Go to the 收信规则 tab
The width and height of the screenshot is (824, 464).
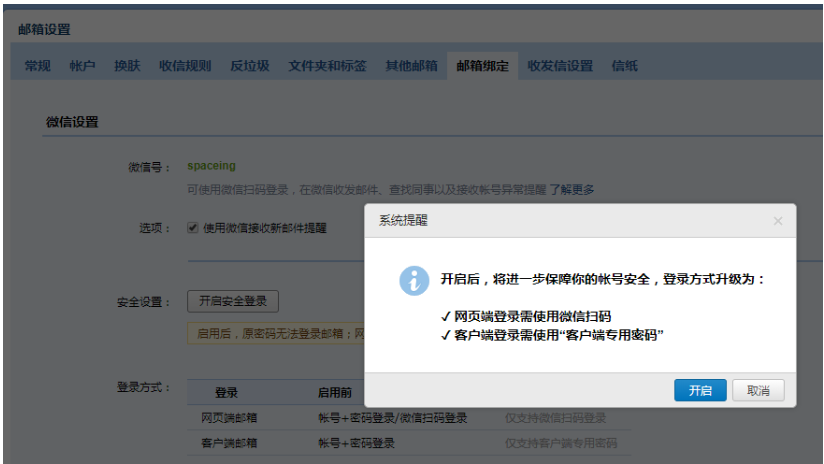pyautogui.click(x=185, y=66)
